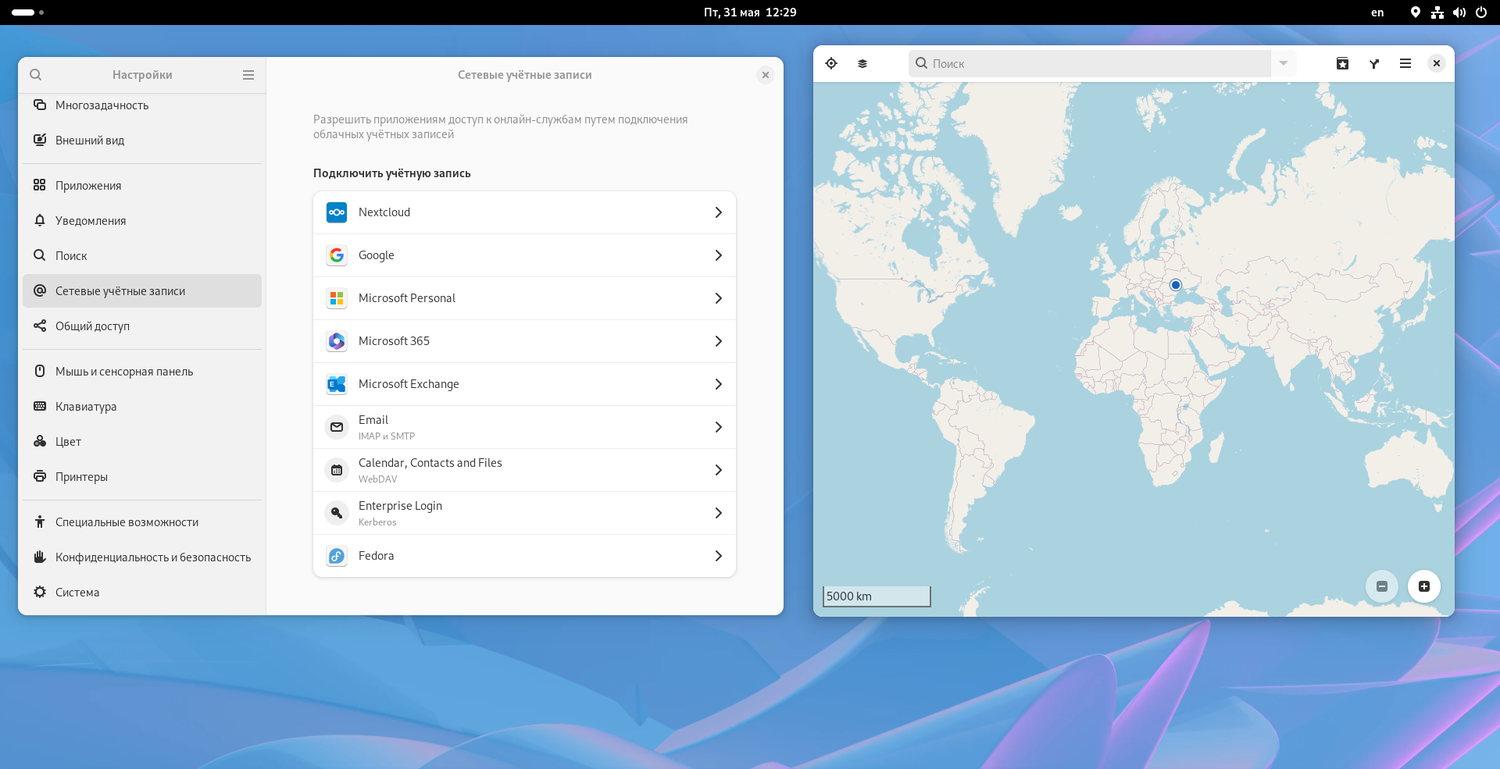Click the blue location marker on the map
The height and width of the screenshot is (769, 1500).
click(1176, 285)
